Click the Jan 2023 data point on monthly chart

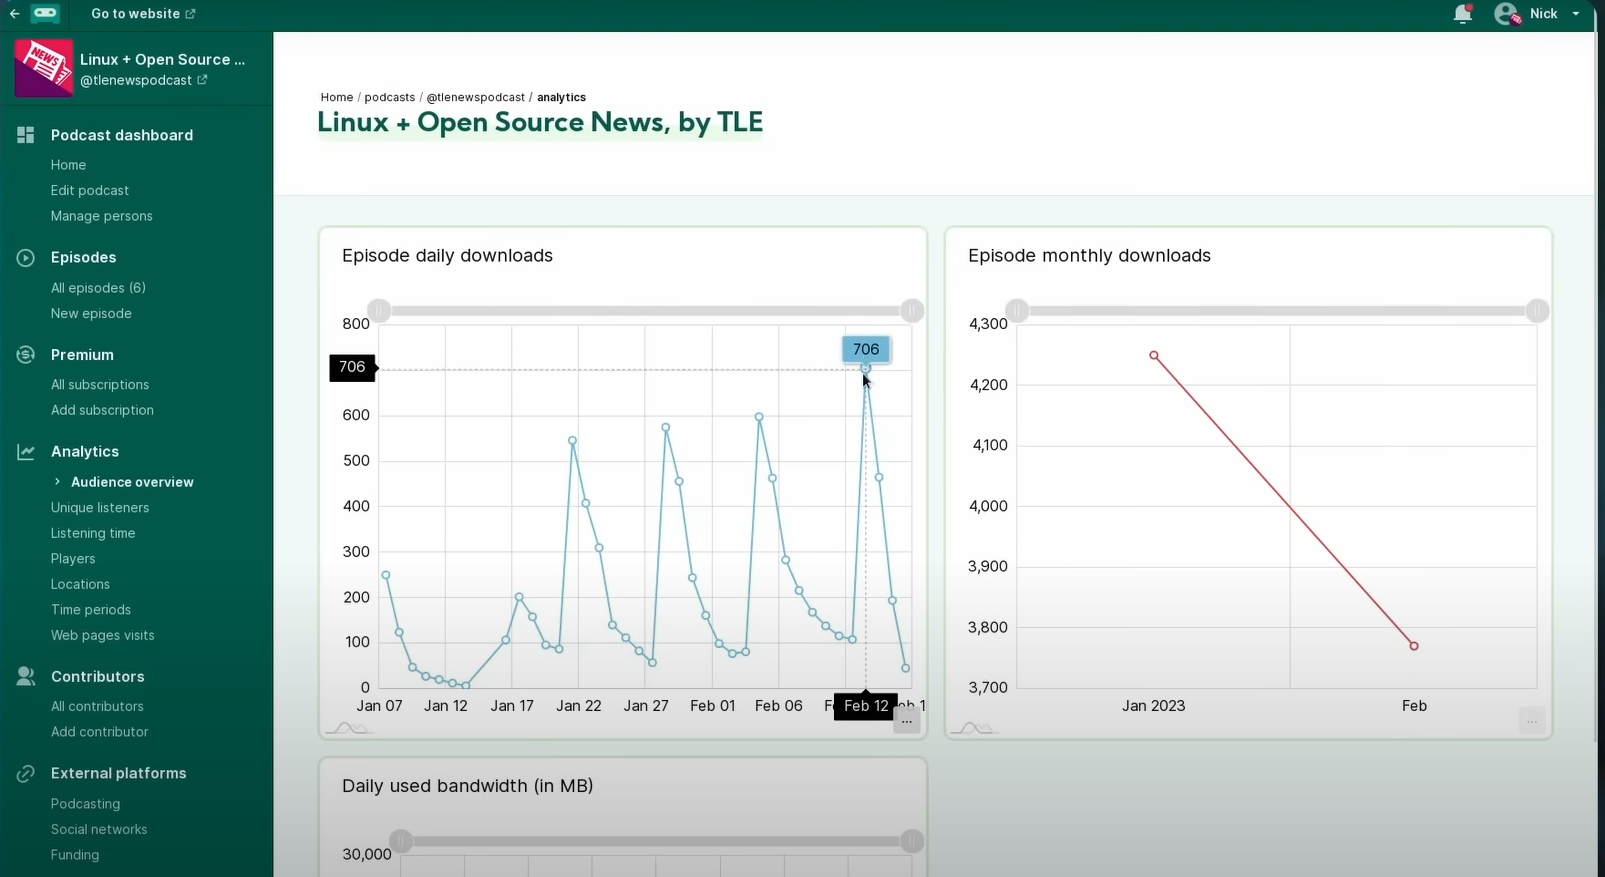point(1154,356)
